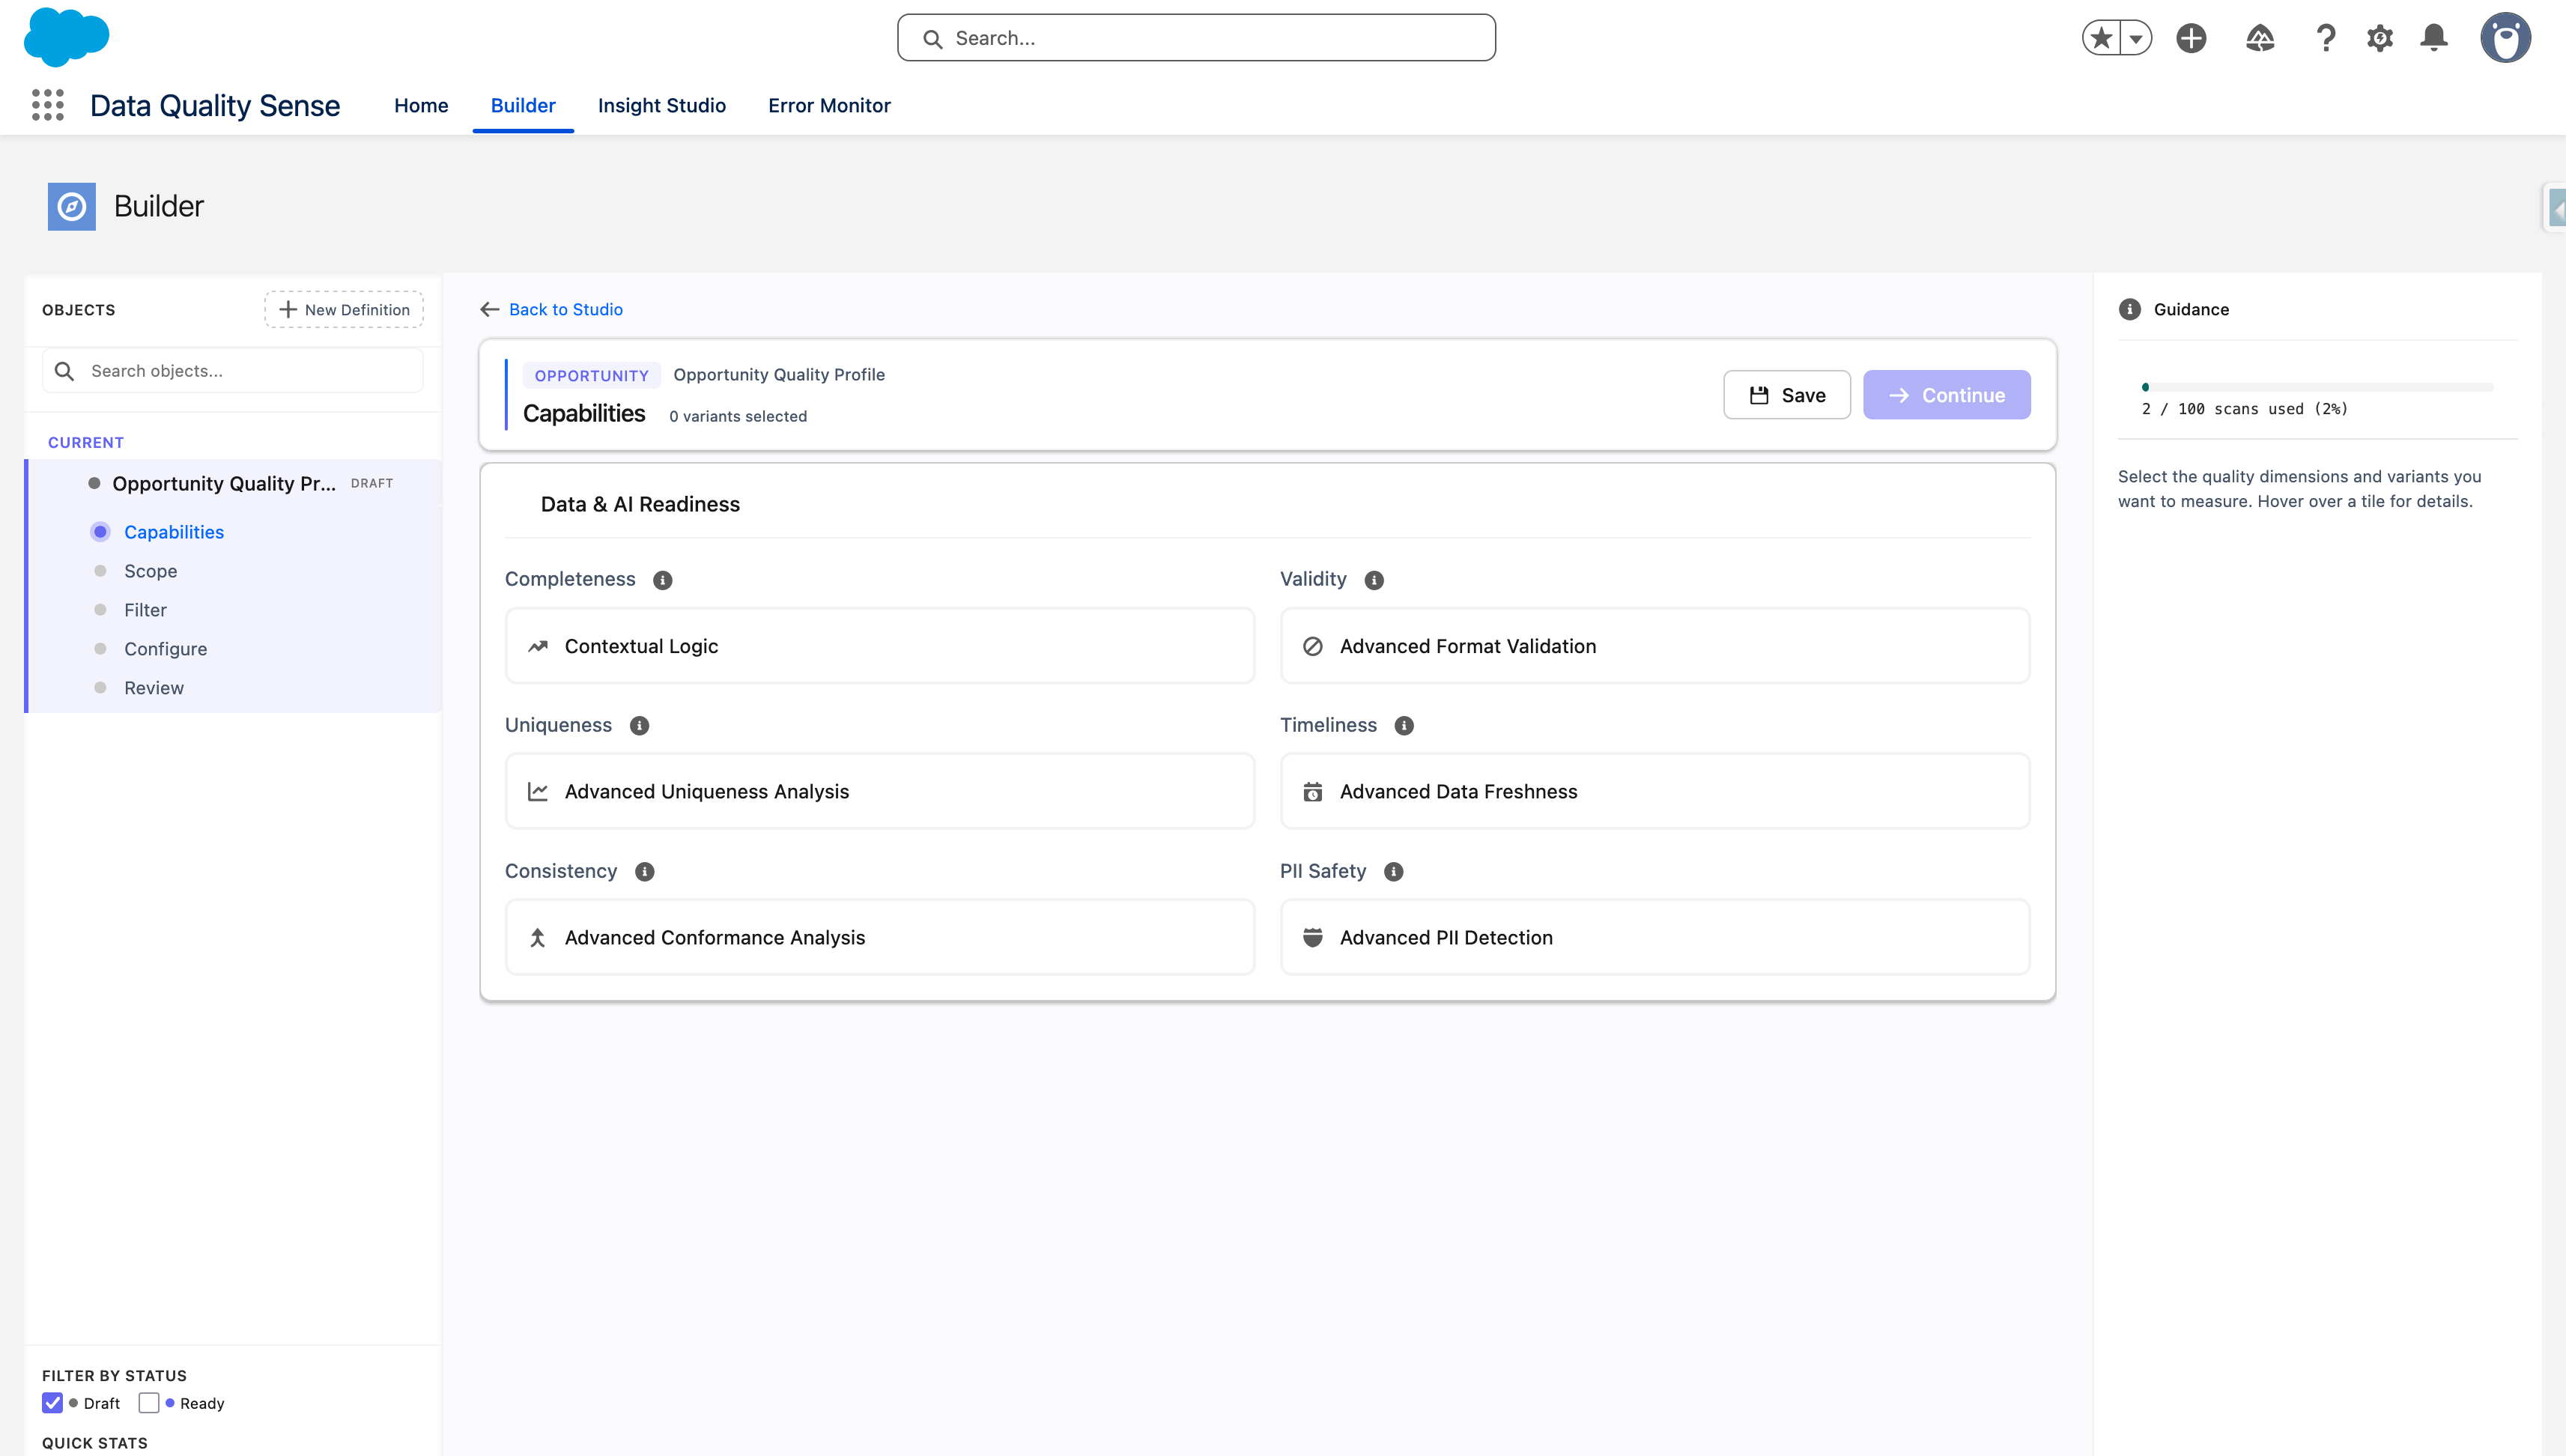This screenshot has width=2566, height=1456.
Task: Select the Capabilities step
Action: point(174,532)
